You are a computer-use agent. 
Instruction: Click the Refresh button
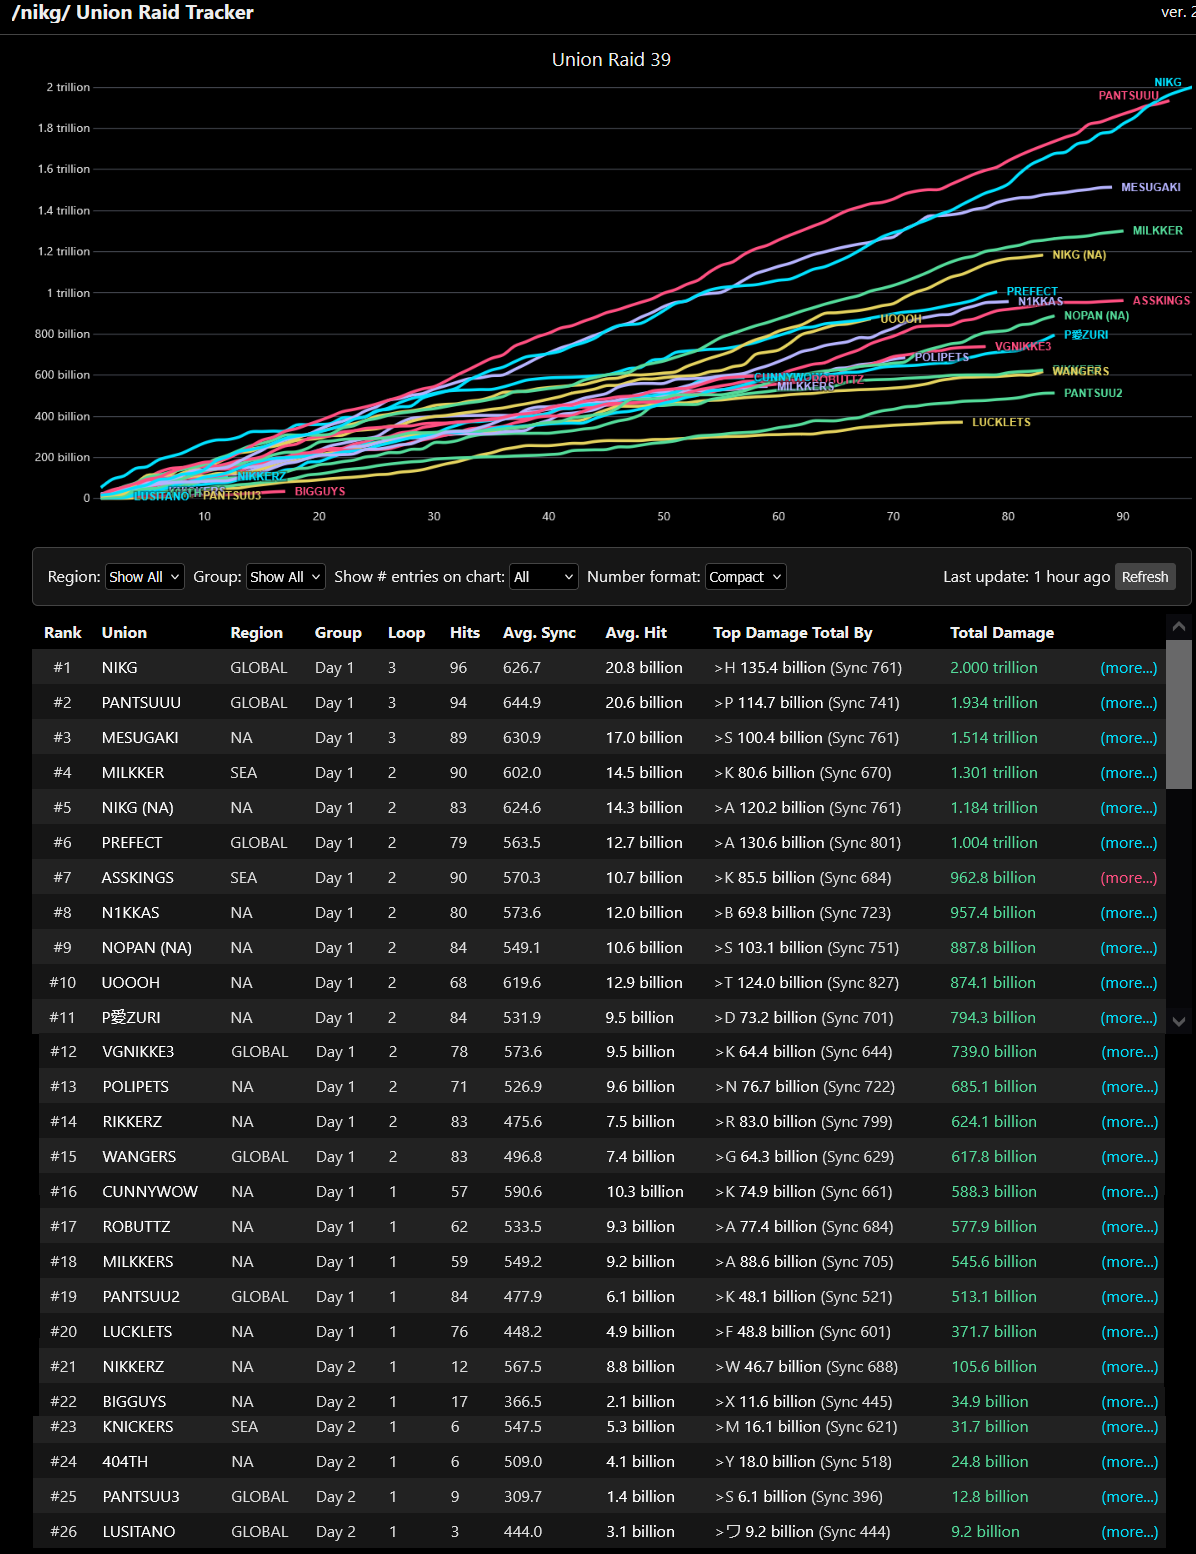(1145, 577)
